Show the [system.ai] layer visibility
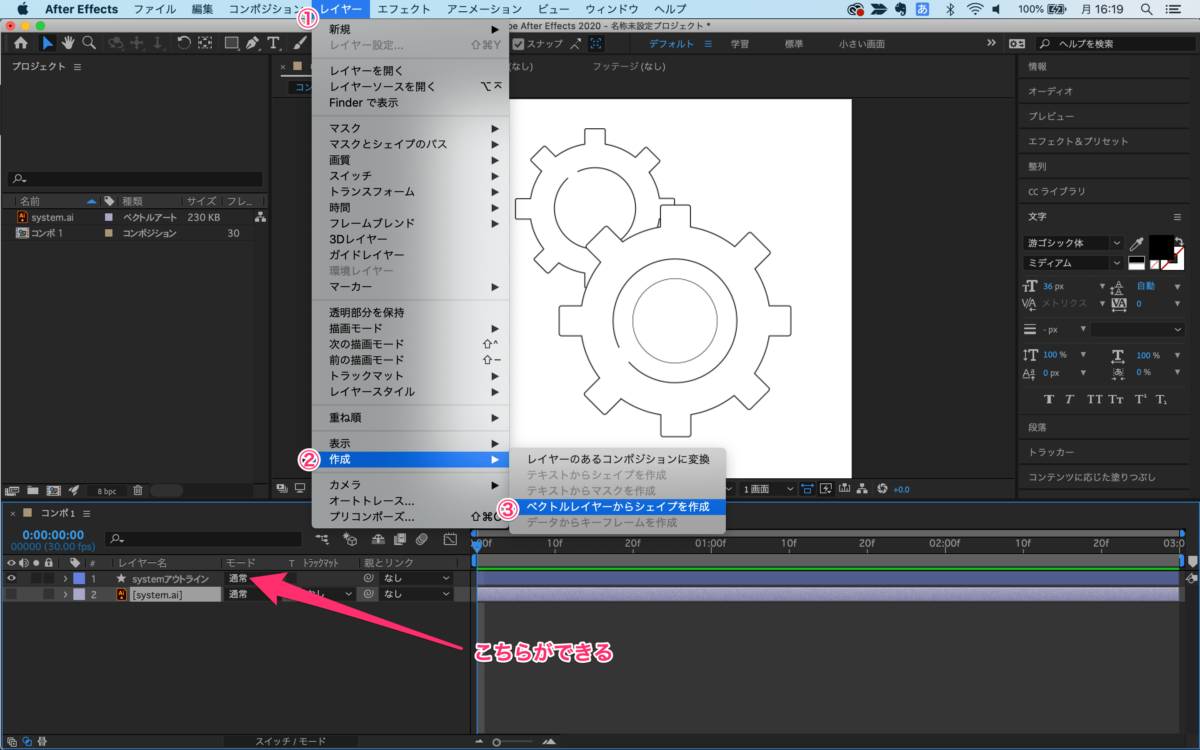 pos(10,592)
